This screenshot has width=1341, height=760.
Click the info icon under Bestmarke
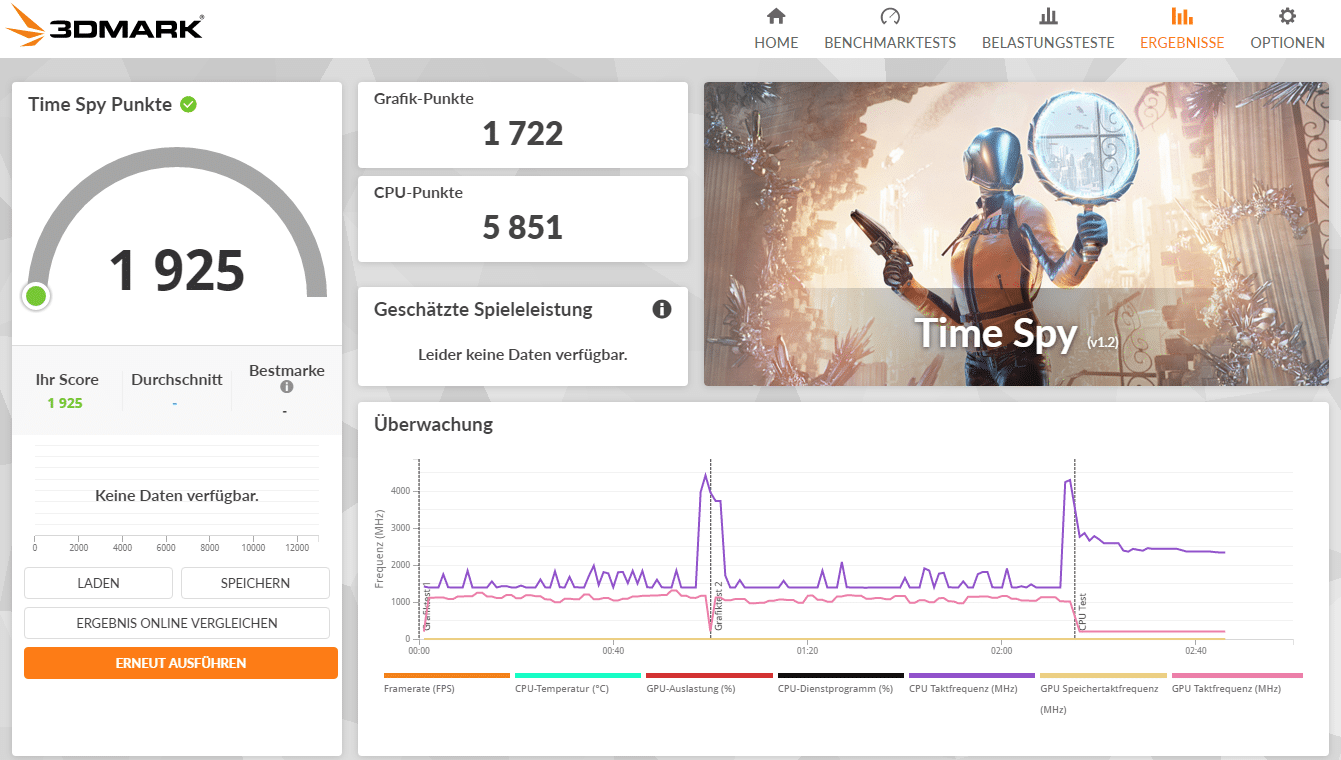(x=287, y=387)
